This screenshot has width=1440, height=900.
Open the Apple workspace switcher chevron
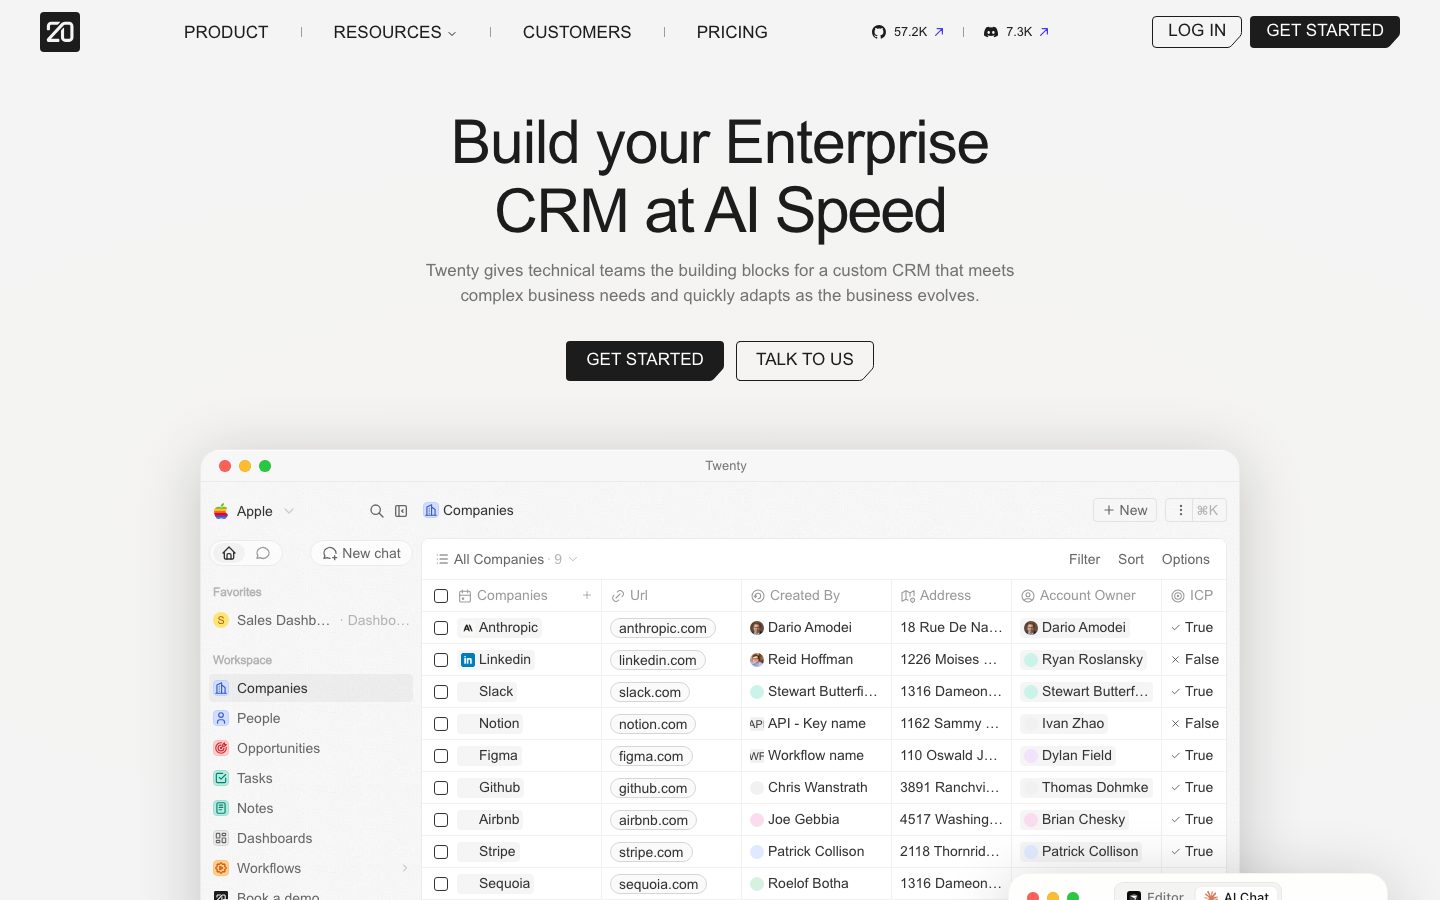(x=289, y=511)
